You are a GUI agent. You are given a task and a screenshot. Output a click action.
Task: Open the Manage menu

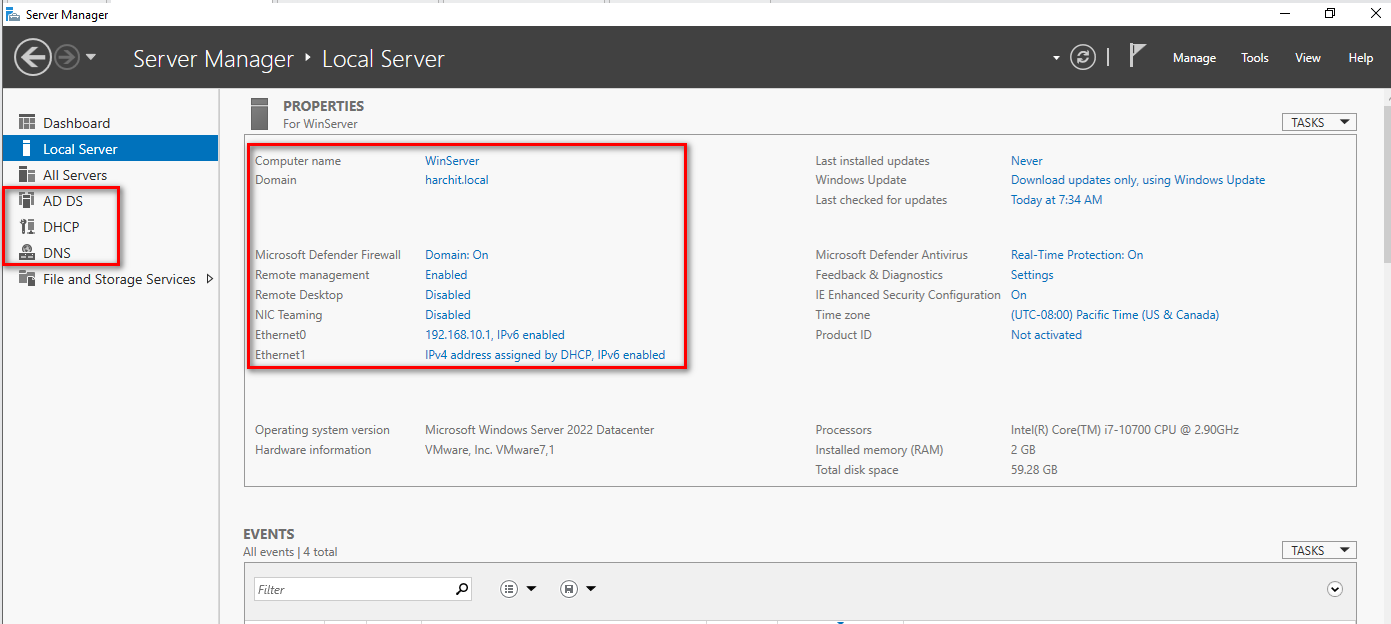coord(1194,58)
